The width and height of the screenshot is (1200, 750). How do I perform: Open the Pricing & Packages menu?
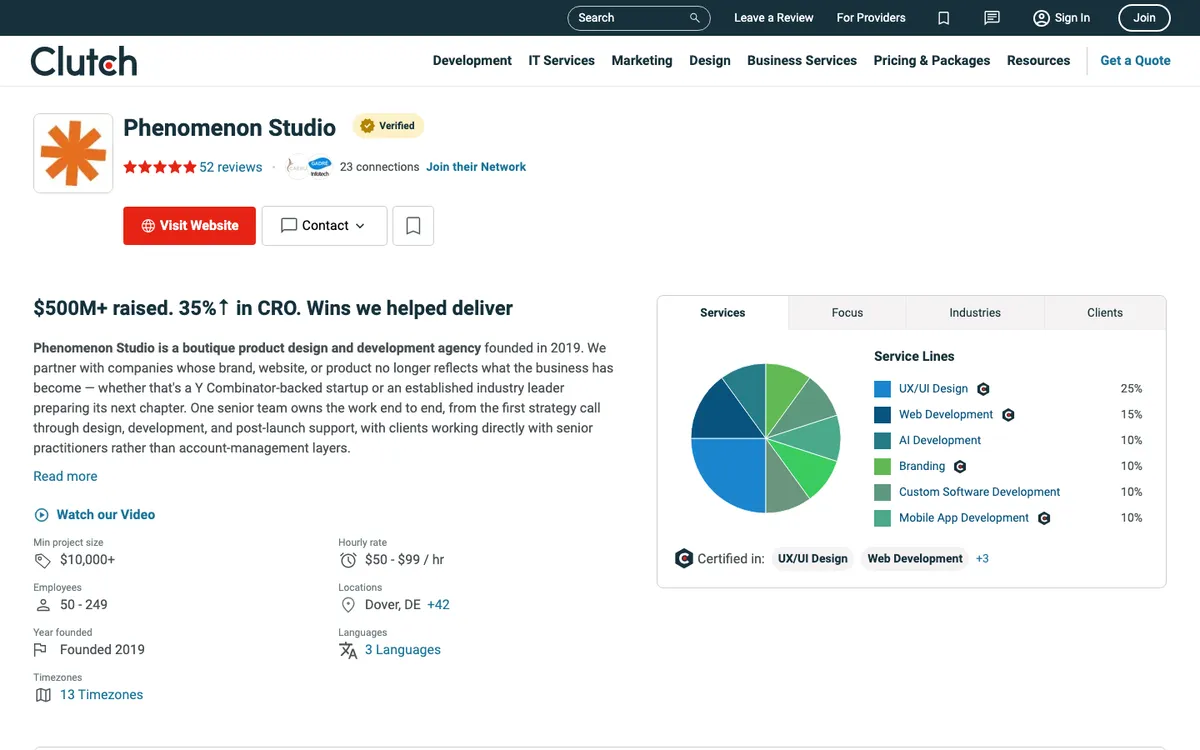932,61
